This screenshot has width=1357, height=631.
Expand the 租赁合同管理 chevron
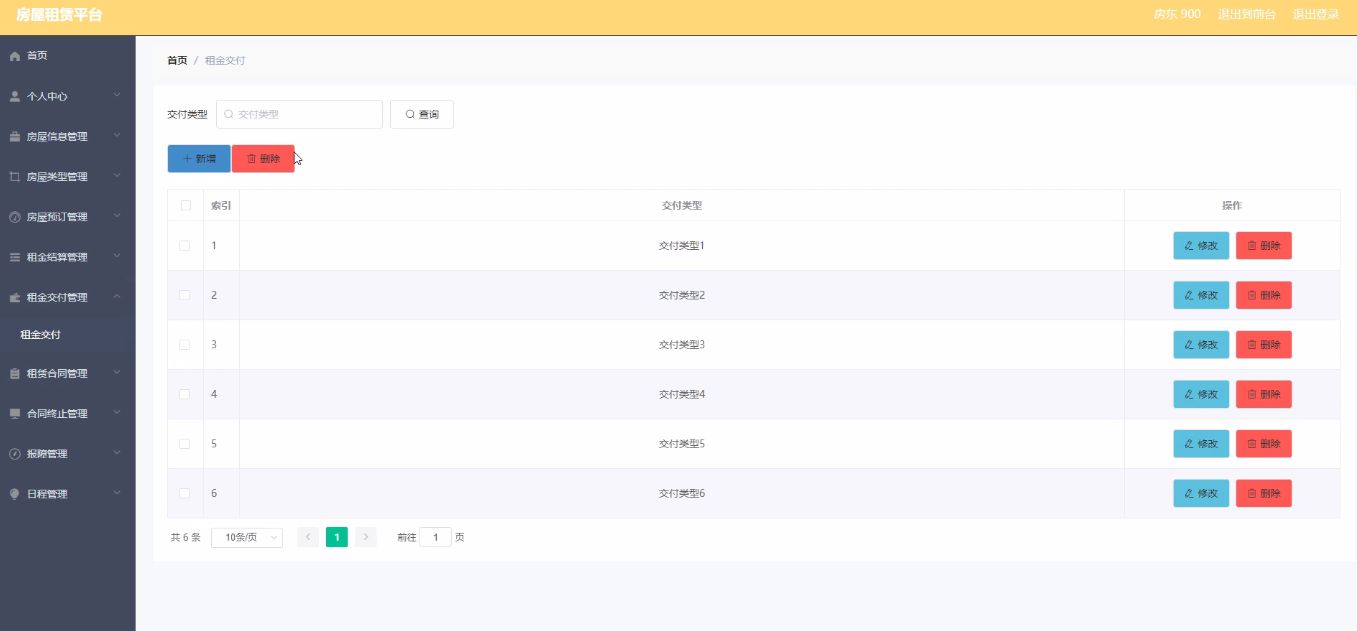pyautogui.click(x=117, y=372)
